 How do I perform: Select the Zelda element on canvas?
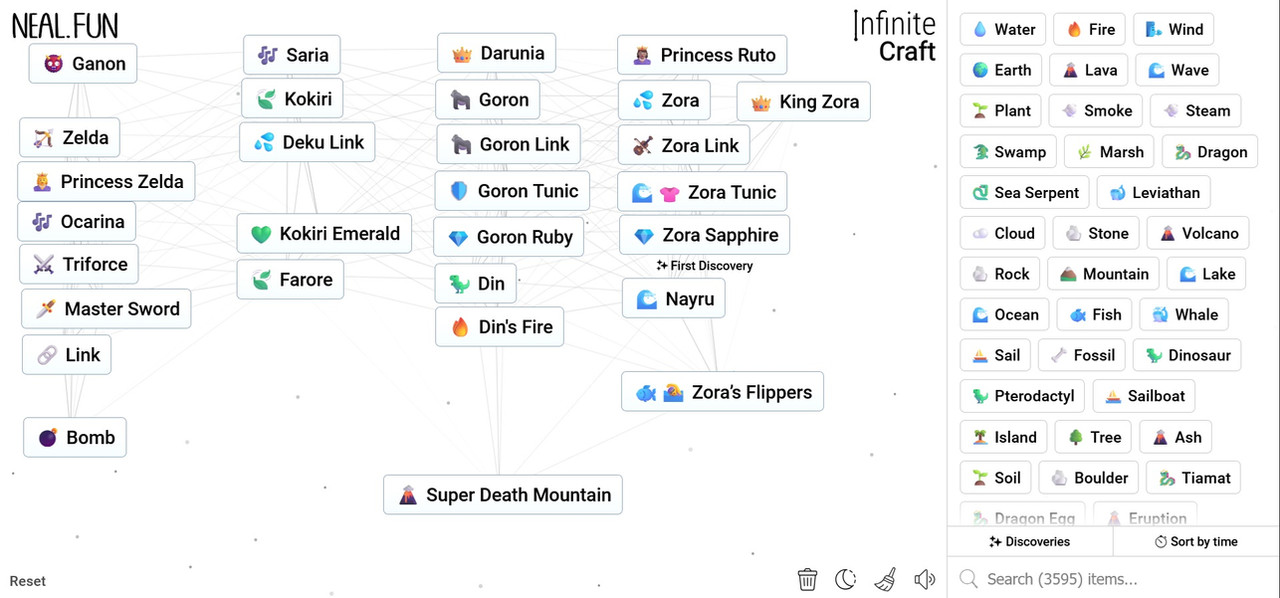click(70, 138)
